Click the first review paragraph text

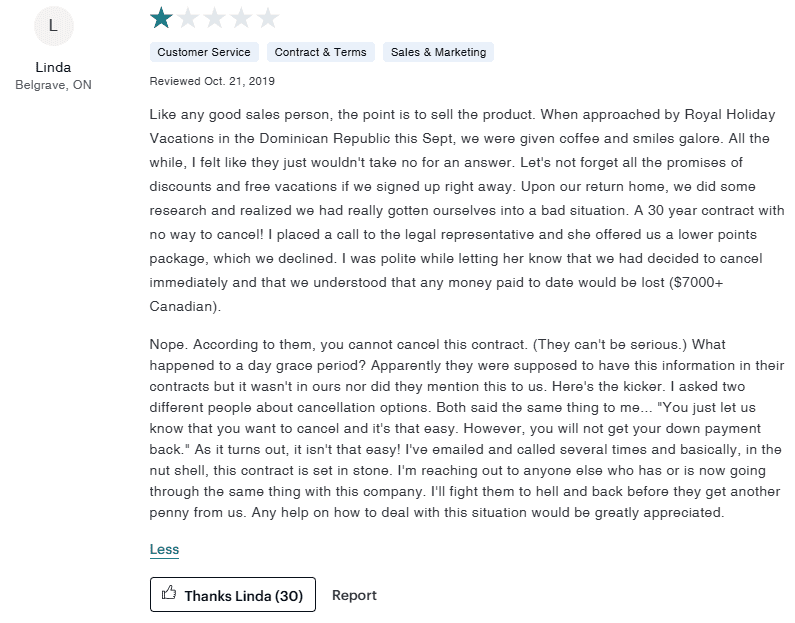tap(466, 210)
